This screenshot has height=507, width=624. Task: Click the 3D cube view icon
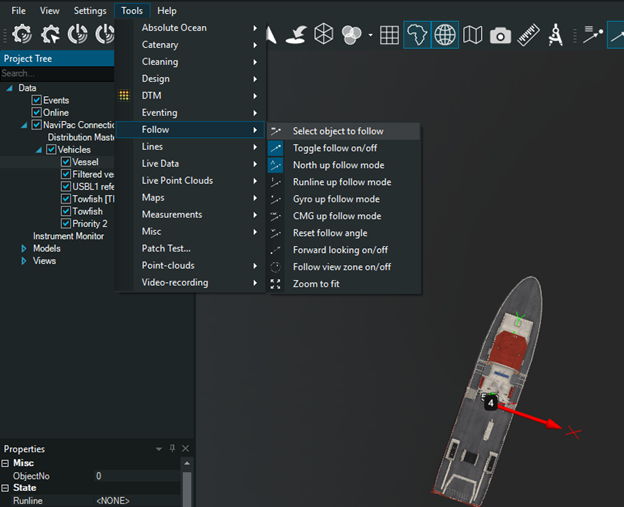click(323, 34)
